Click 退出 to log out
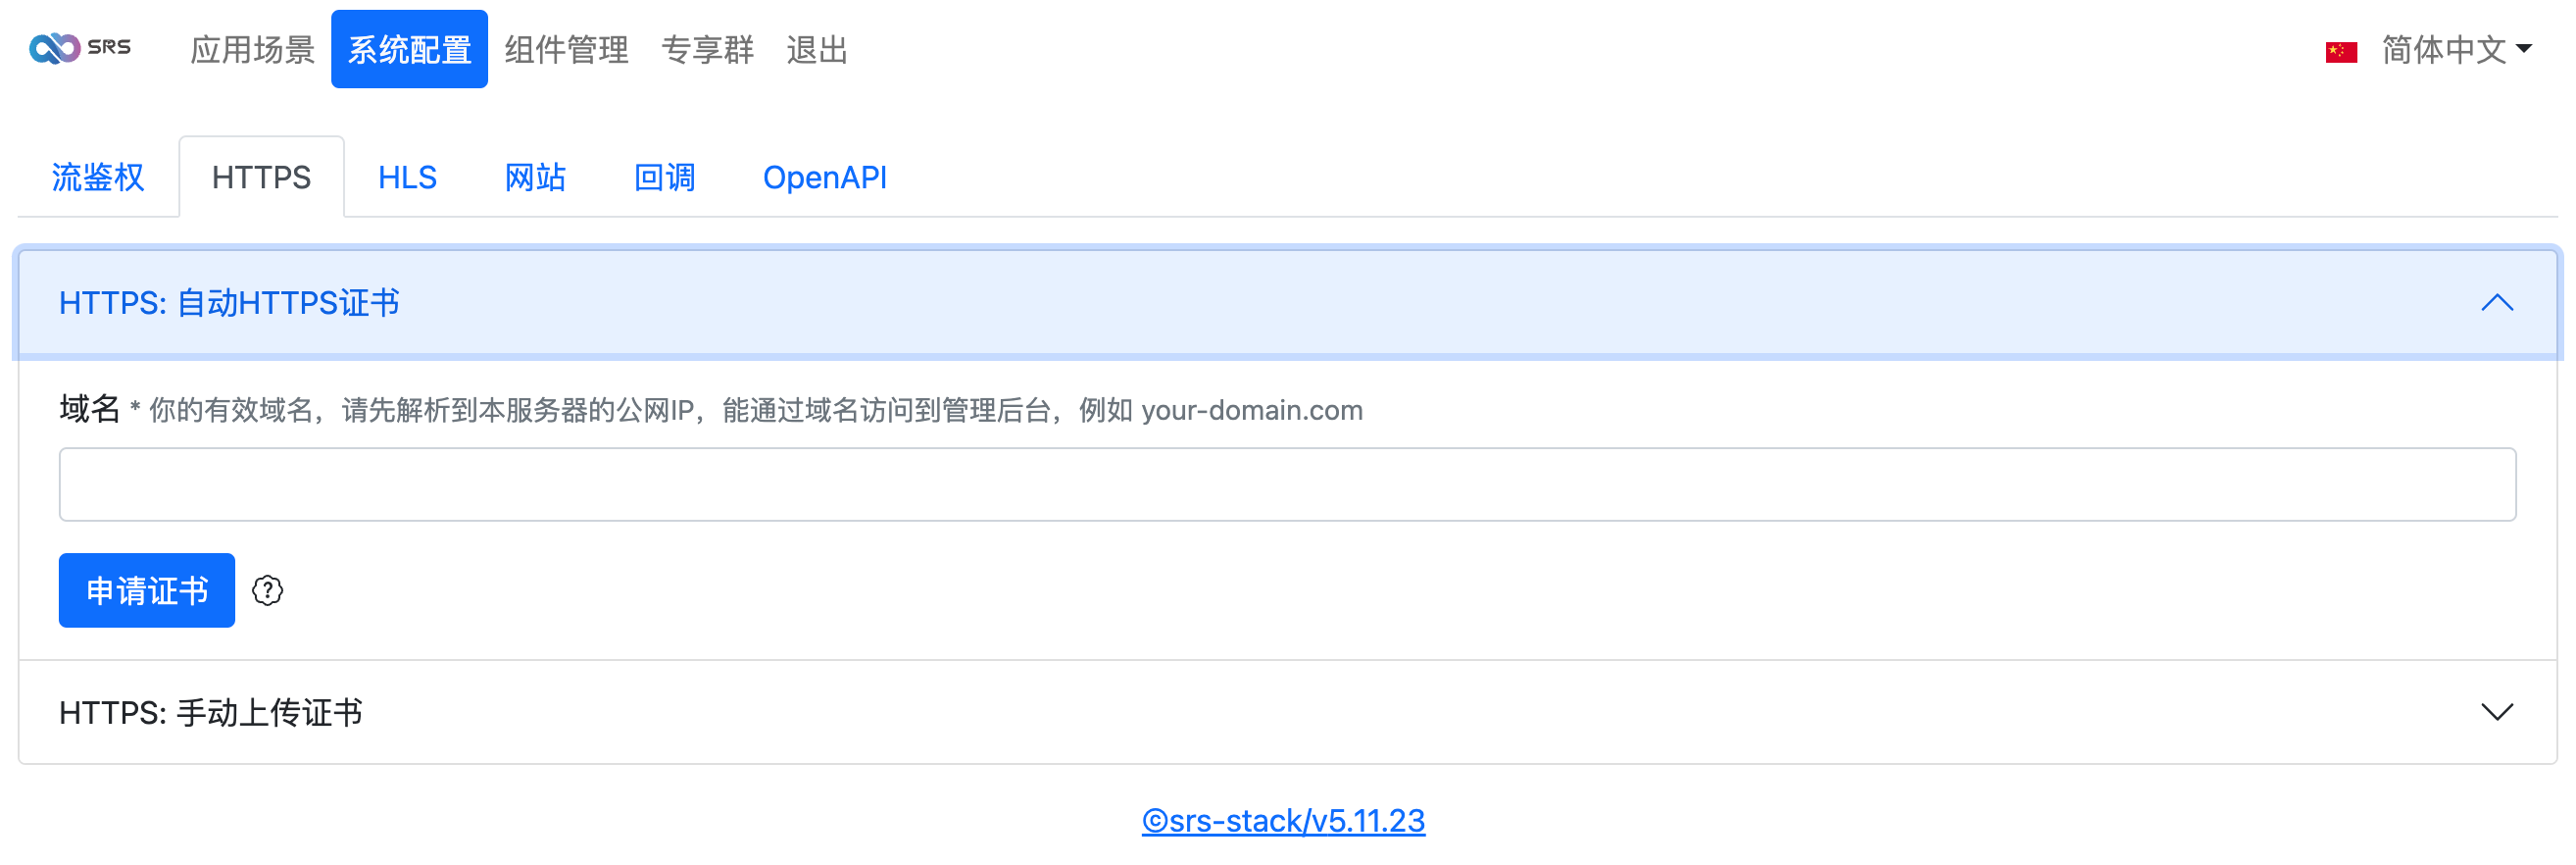Viewport: 2576px width, 865px height. [817, 49]
